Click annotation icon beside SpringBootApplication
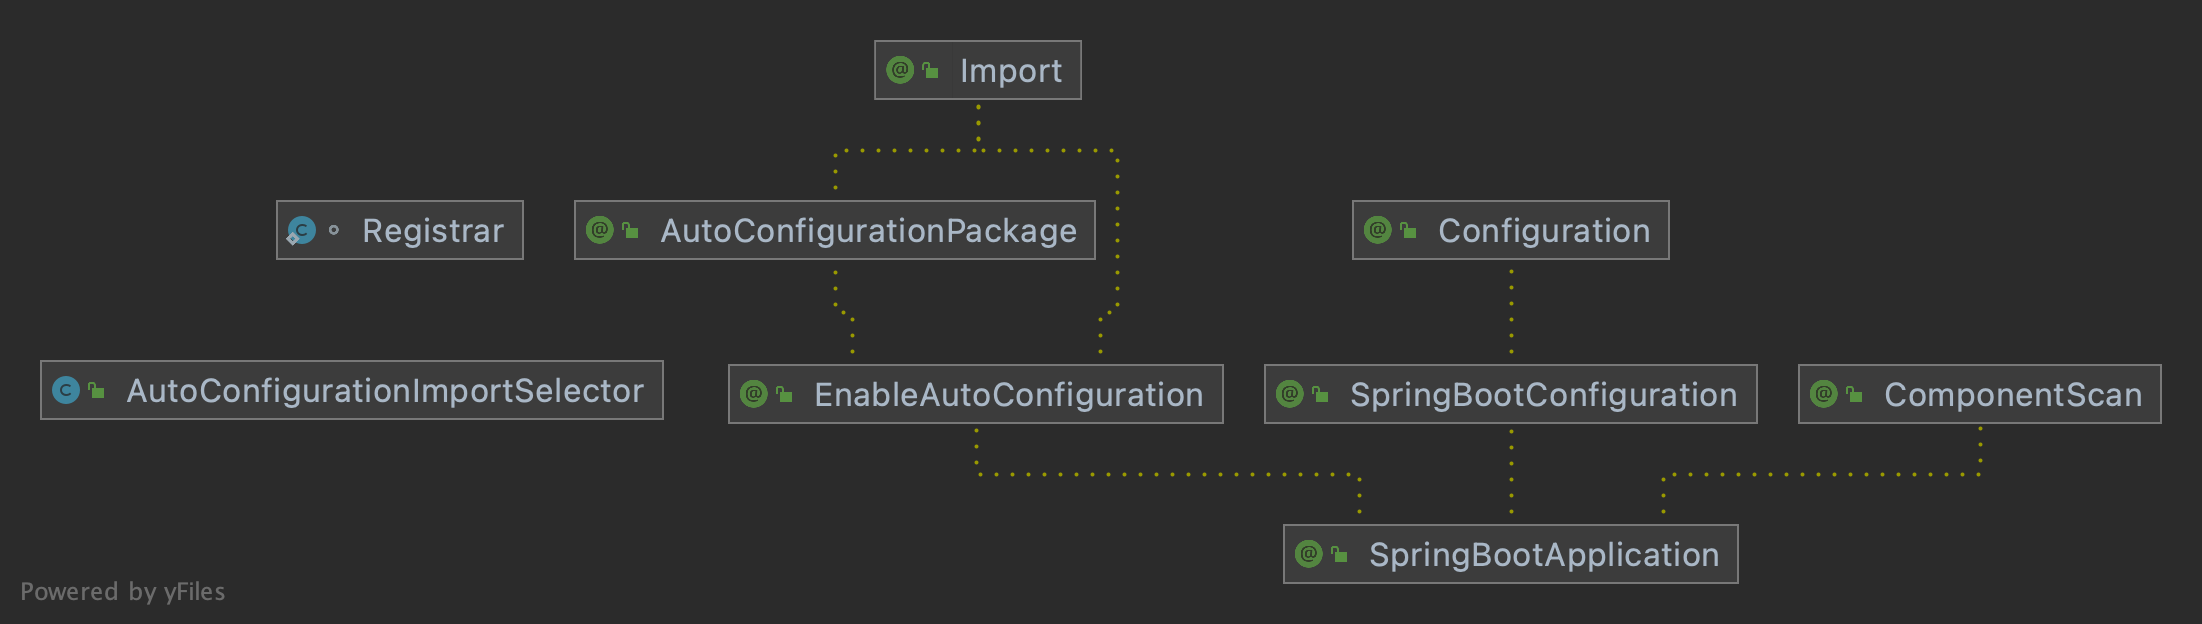Screen dimensions: 2202x624 point(1309,554)
